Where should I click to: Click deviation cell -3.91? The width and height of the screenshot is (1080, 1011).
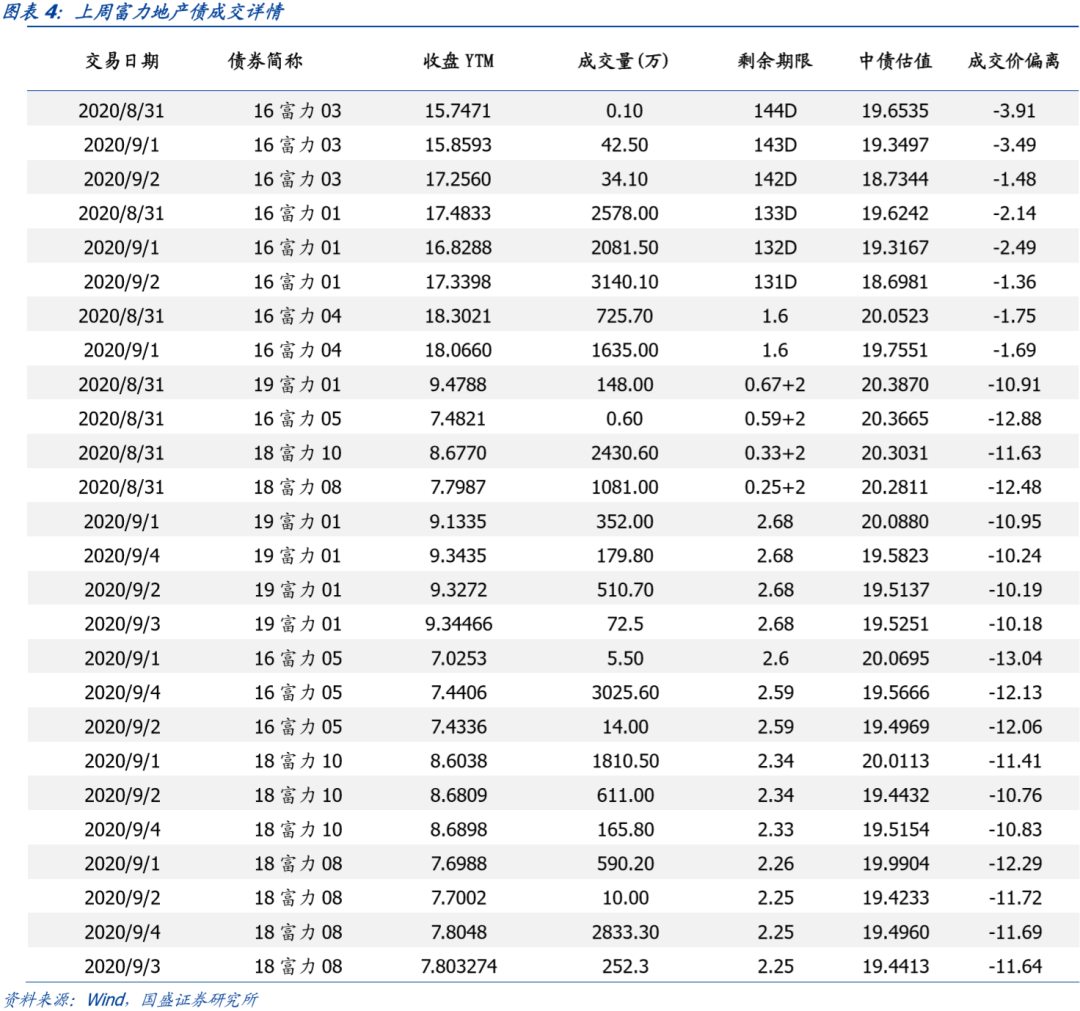[x=1014, y=111]
